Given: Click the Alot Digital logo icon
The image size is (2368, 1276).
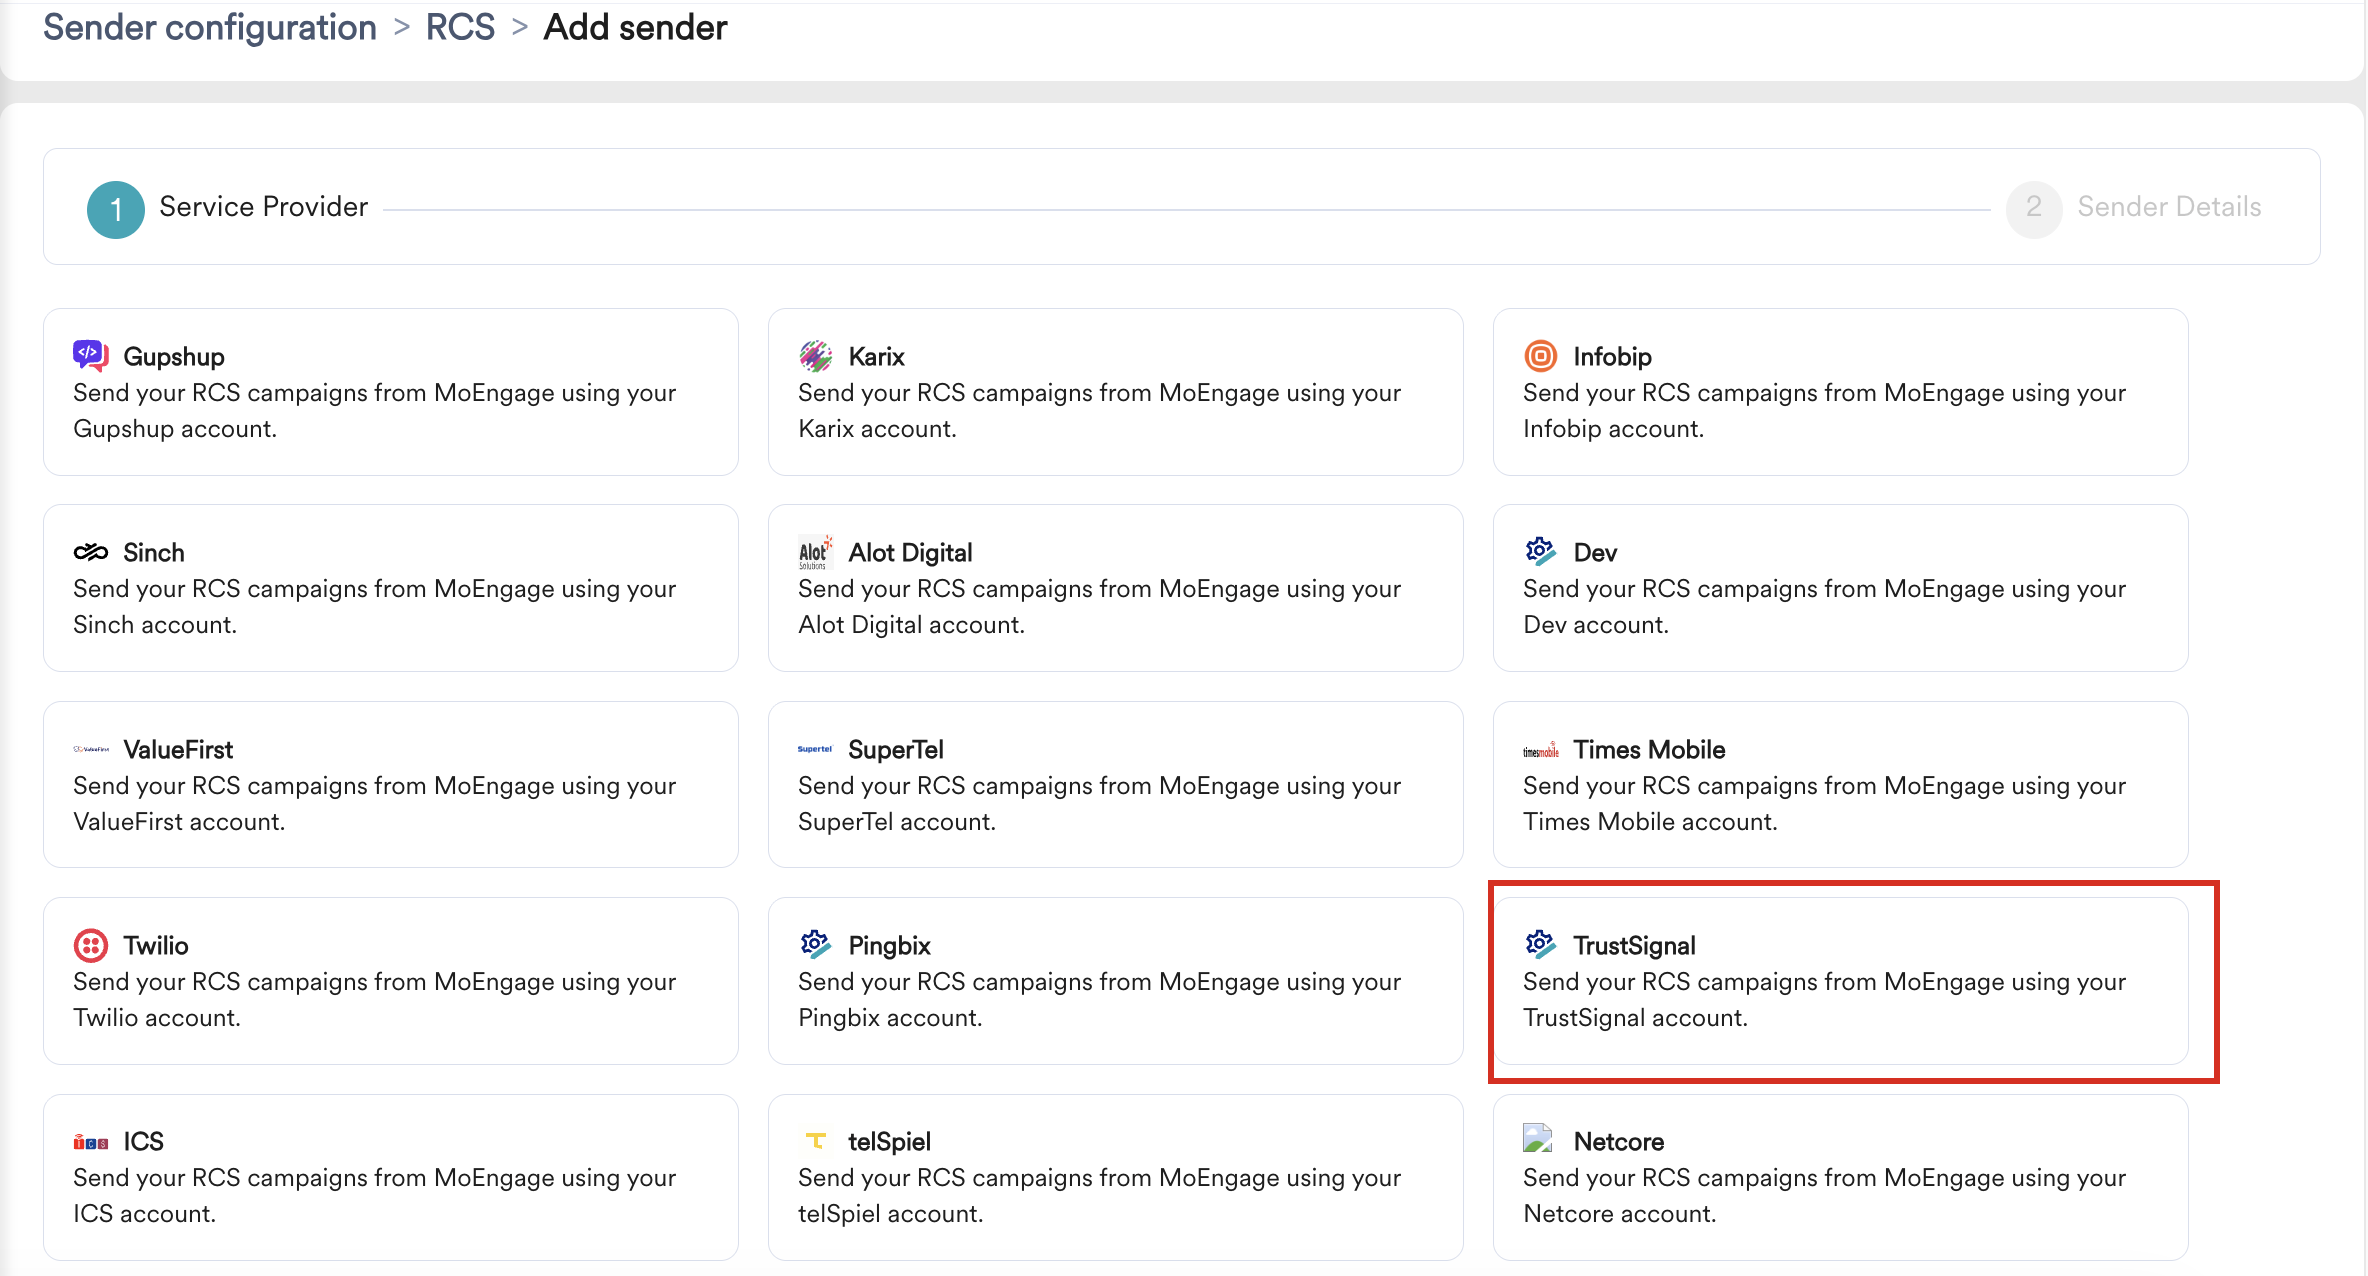Looking at the screenshot, I should click(x=815, y=552).
